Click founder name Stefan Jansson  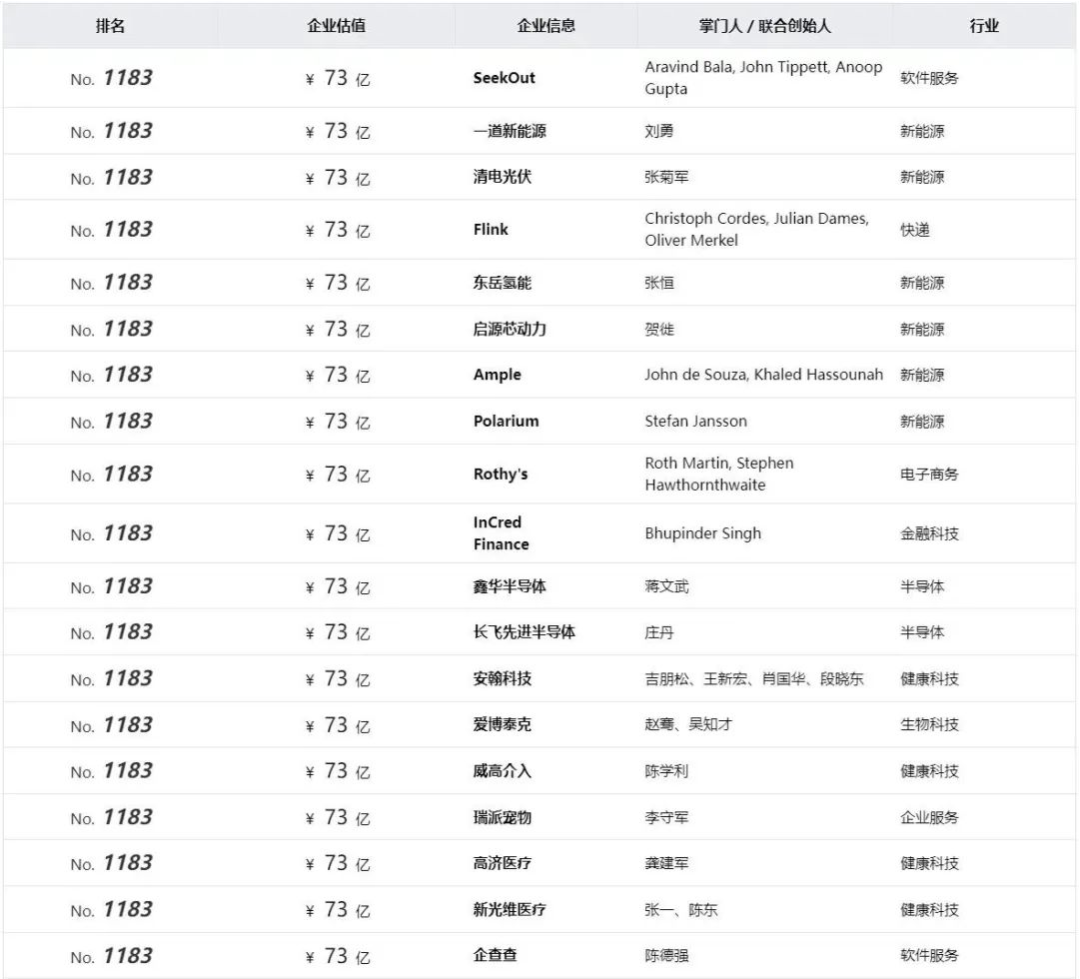pos(696,421)
